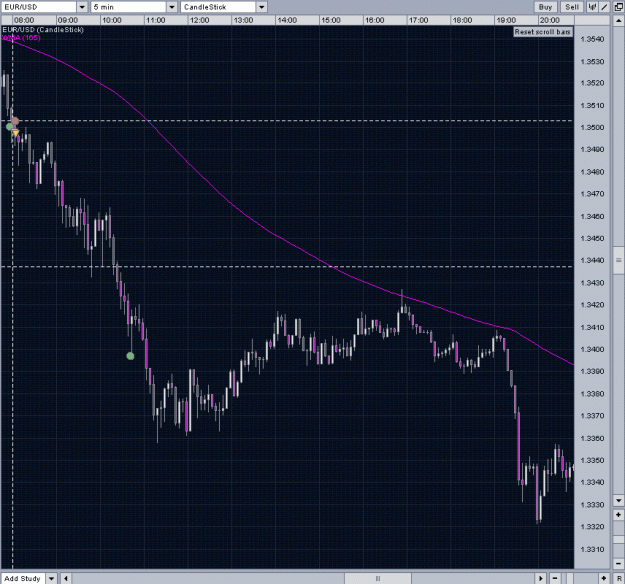Click the 16:00 time axis label
Viewport: 625px width, 584px height.
(375, 20)
